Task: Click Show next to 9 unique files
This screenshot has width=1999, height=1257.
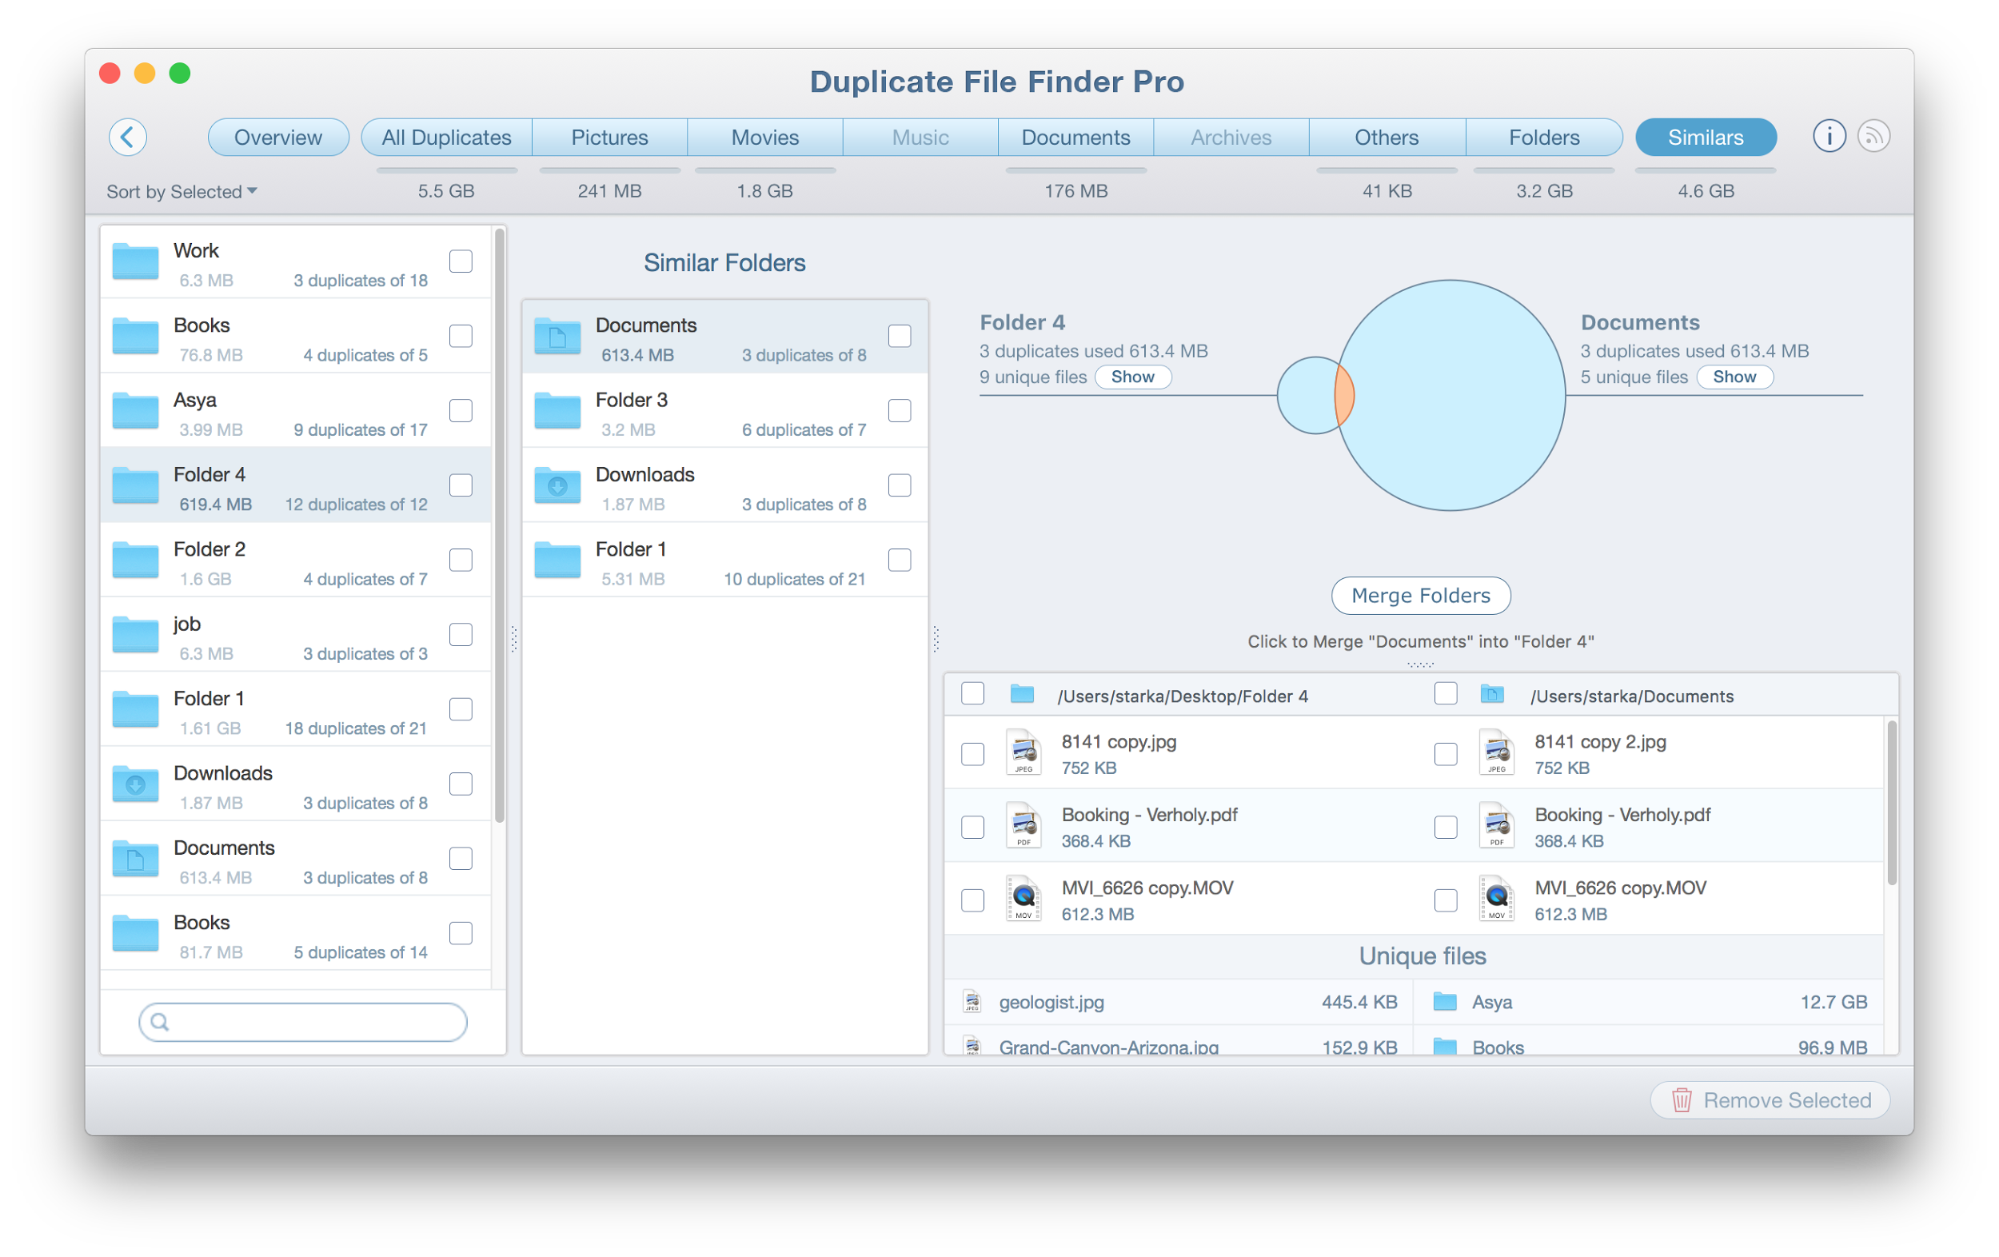Action: click(1133, 377)
